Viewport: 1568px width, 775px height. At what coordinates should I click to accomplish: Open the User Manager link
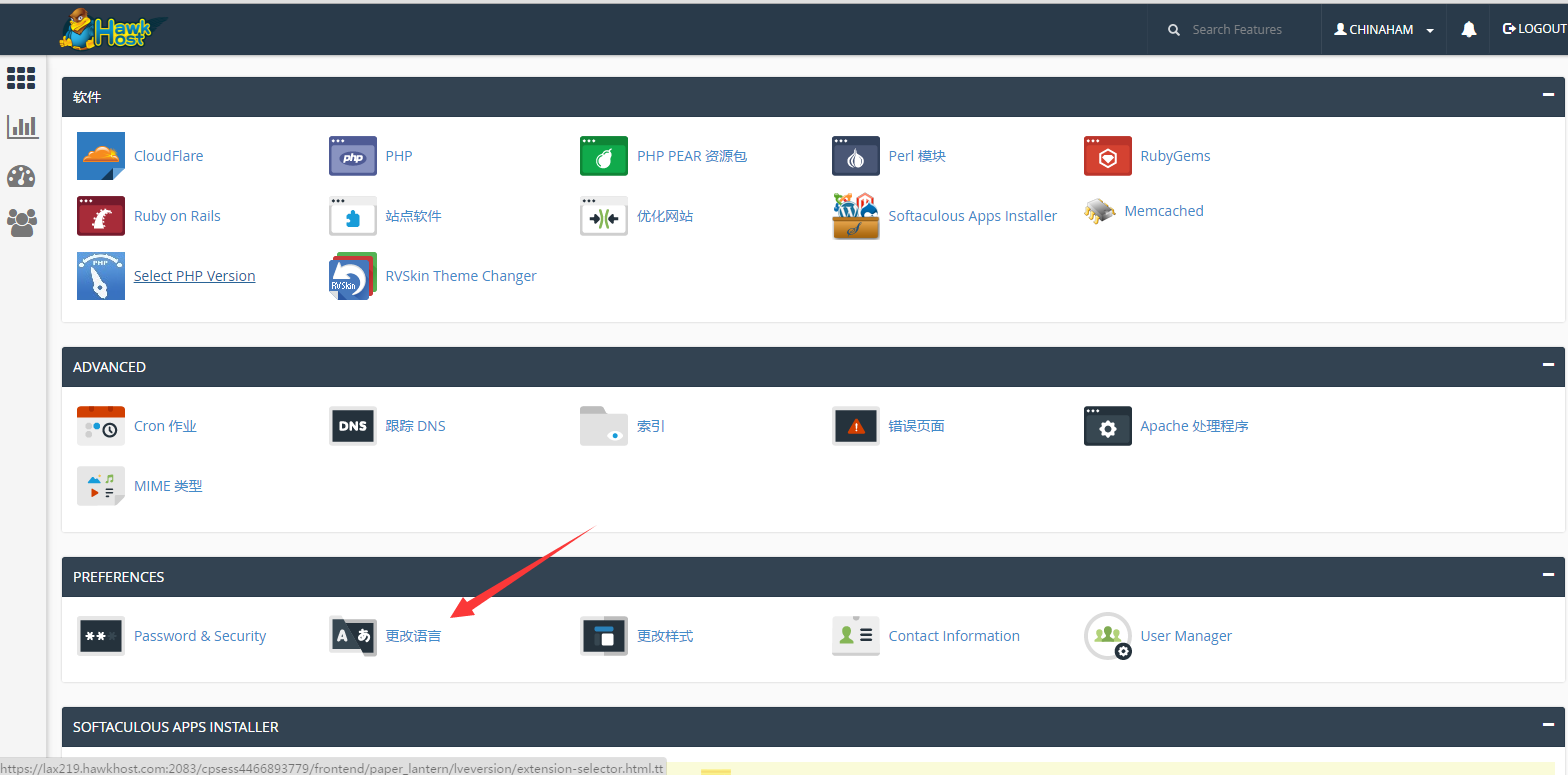coord(1186,636)
